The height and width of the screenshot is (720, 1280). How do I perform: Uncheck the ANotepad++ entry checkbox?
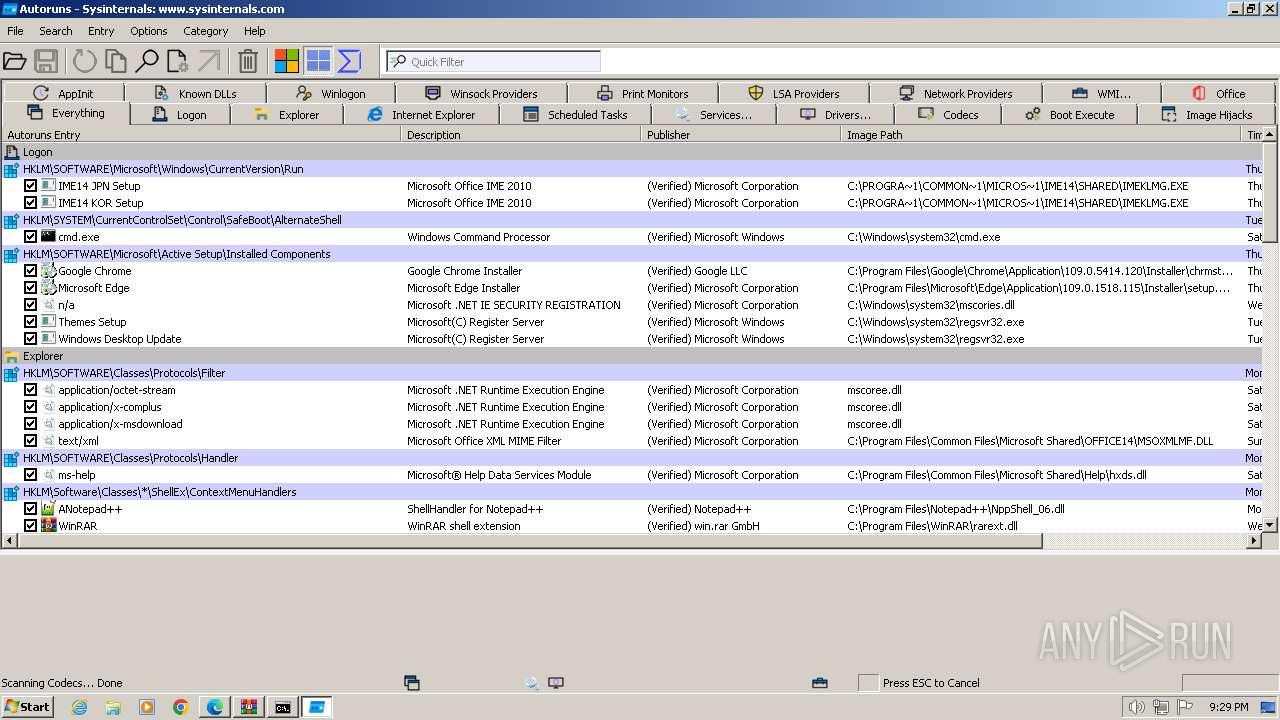tap(30, 509)
